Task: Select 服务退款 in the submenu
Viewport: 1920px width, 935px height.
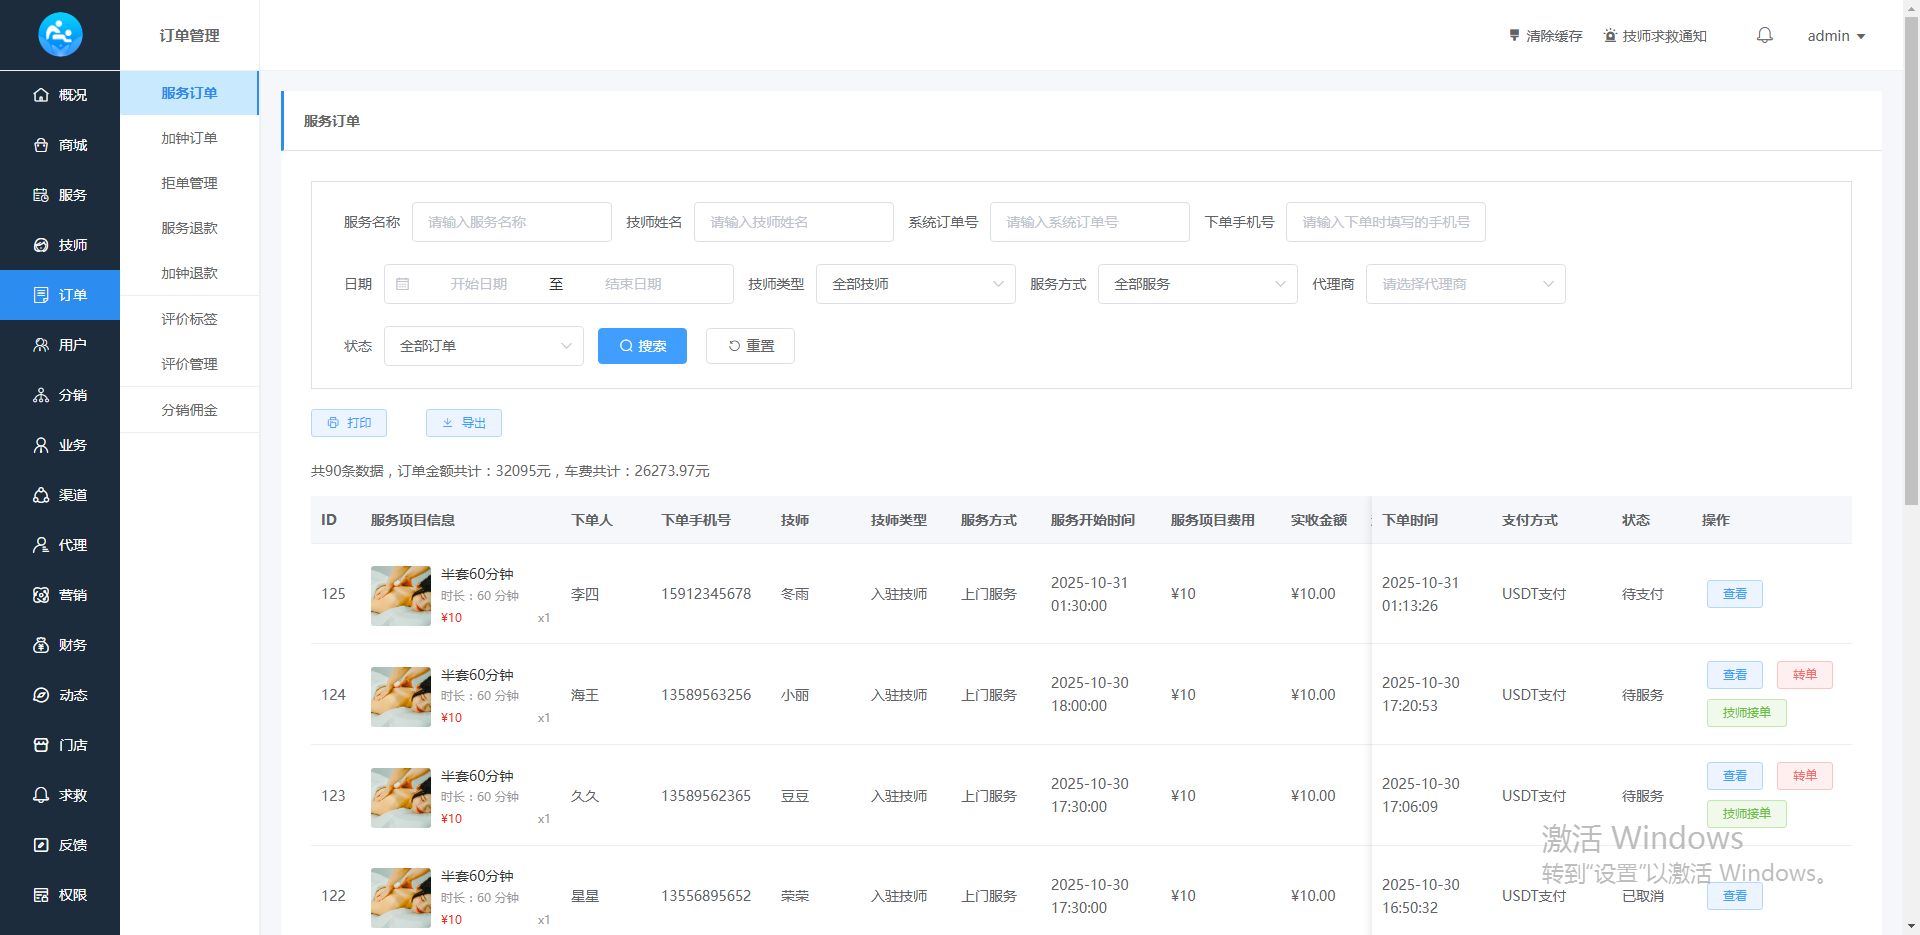Action: point(189,228)
